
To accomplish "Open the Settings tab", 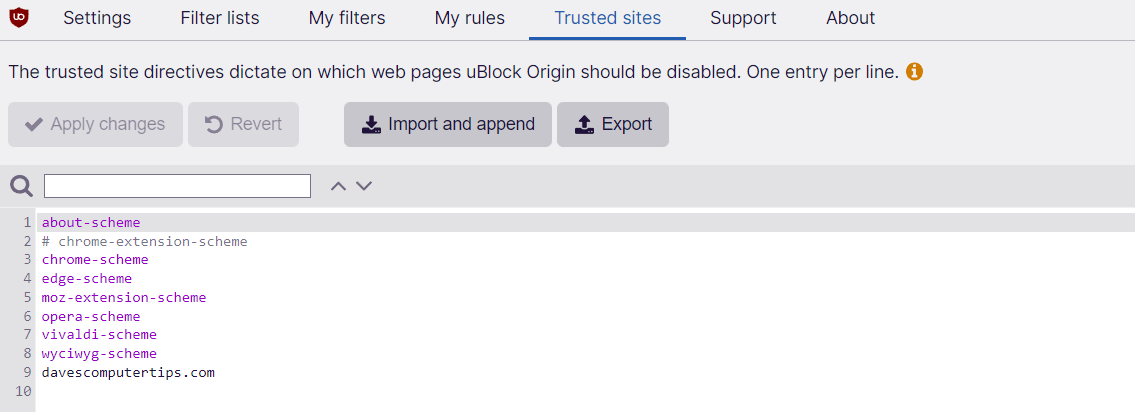I will click(x=97, y=18).
